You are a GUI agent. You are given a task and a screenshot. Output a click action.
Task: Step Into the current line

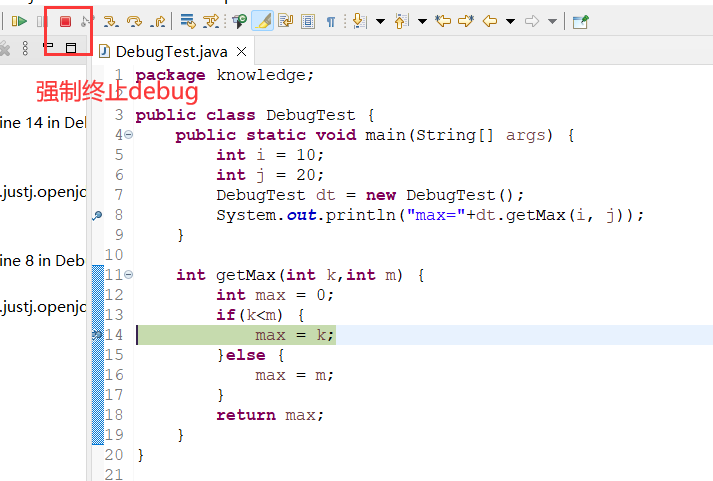coord(111,21)
